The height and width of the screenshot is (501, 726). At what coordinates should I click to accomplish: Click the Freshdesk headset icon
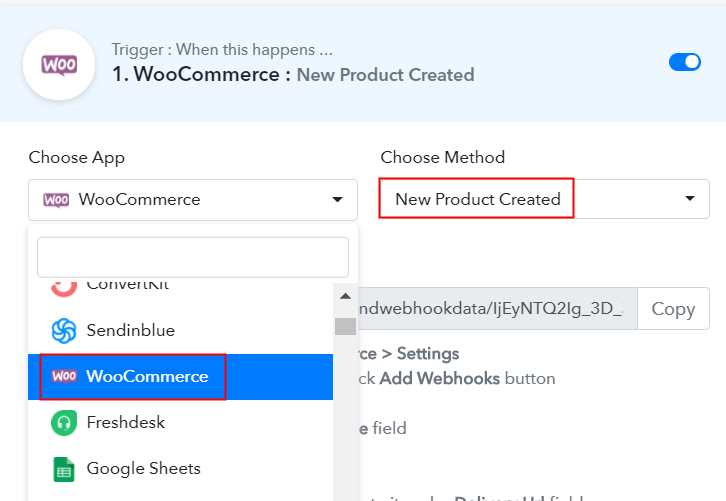click(64, 422)
